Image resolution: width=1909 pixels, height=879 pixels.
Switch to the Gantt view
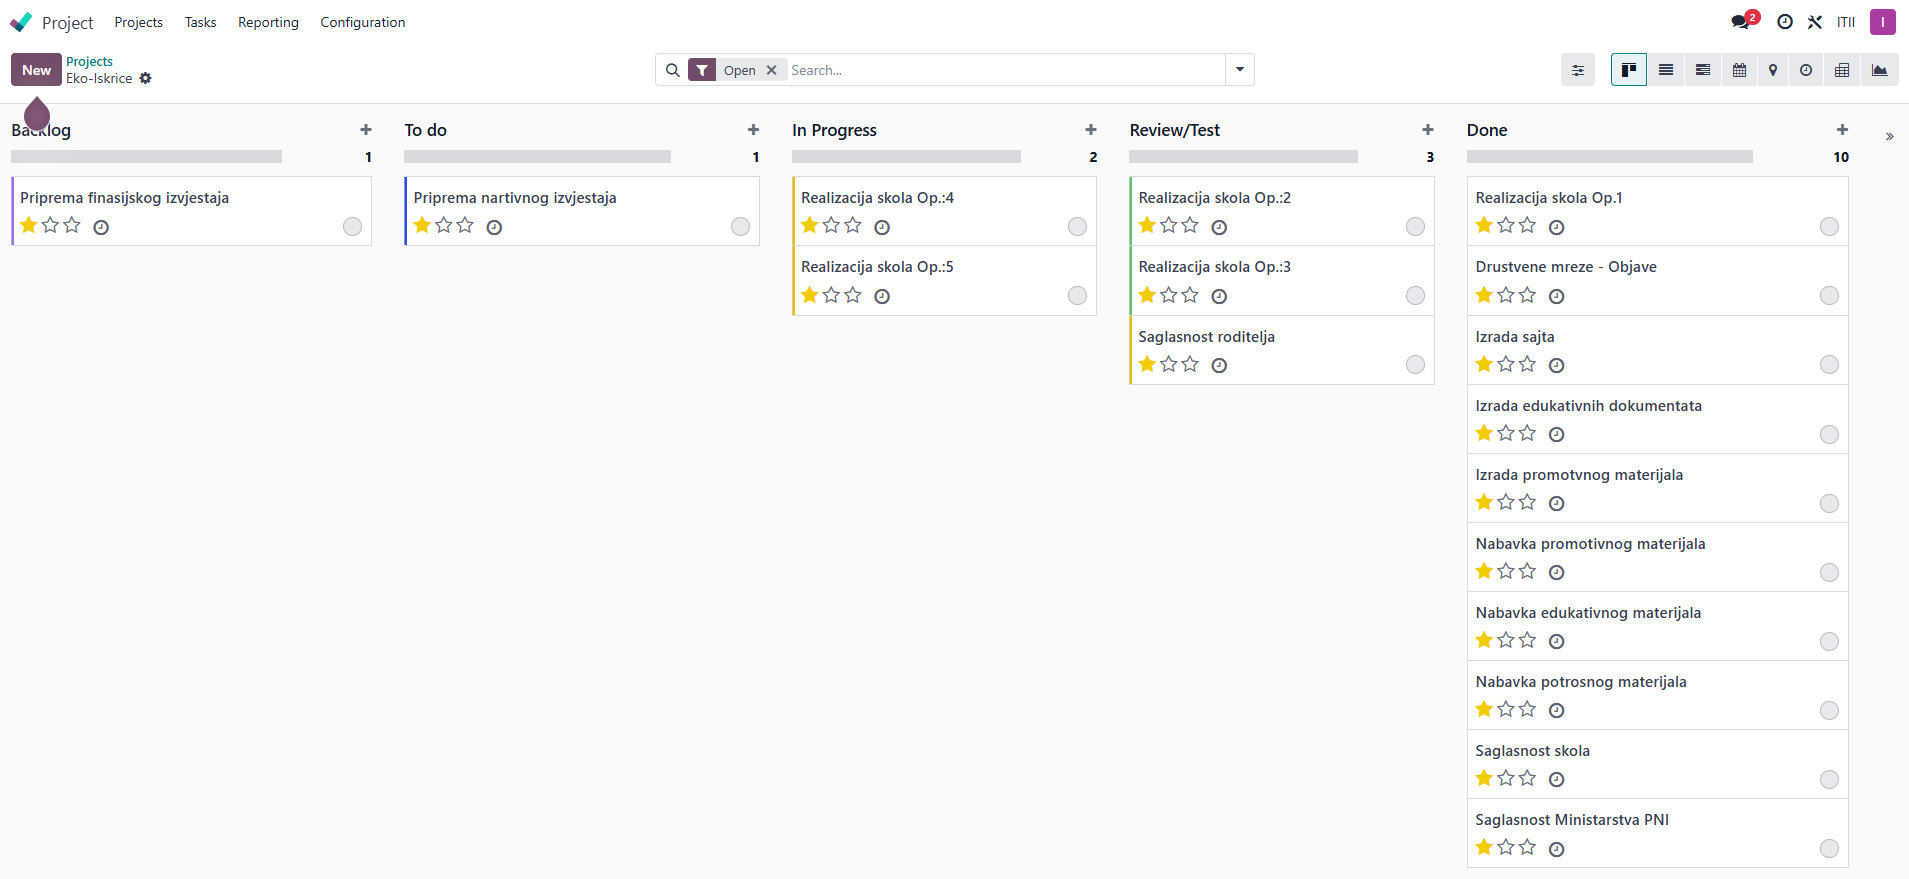(1703, 70)
